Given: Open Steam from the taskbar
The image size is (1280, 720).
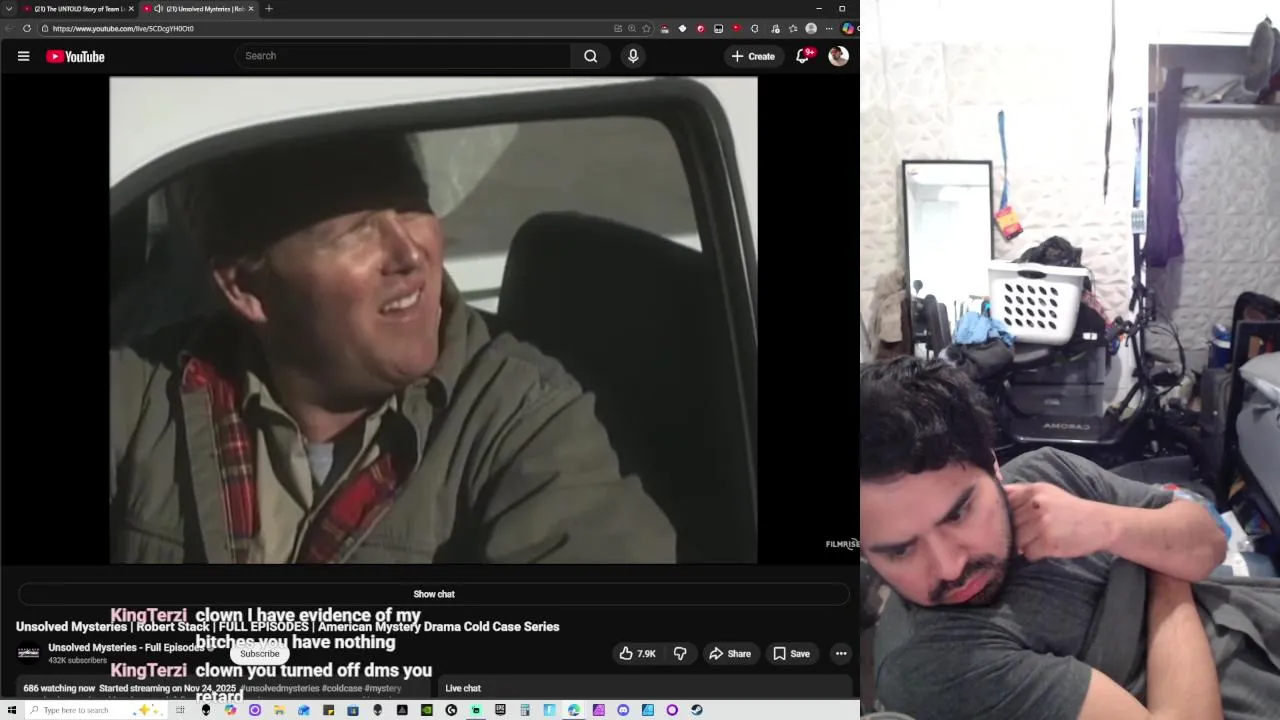Looking at the screenshot, I should tap(696, 710).
